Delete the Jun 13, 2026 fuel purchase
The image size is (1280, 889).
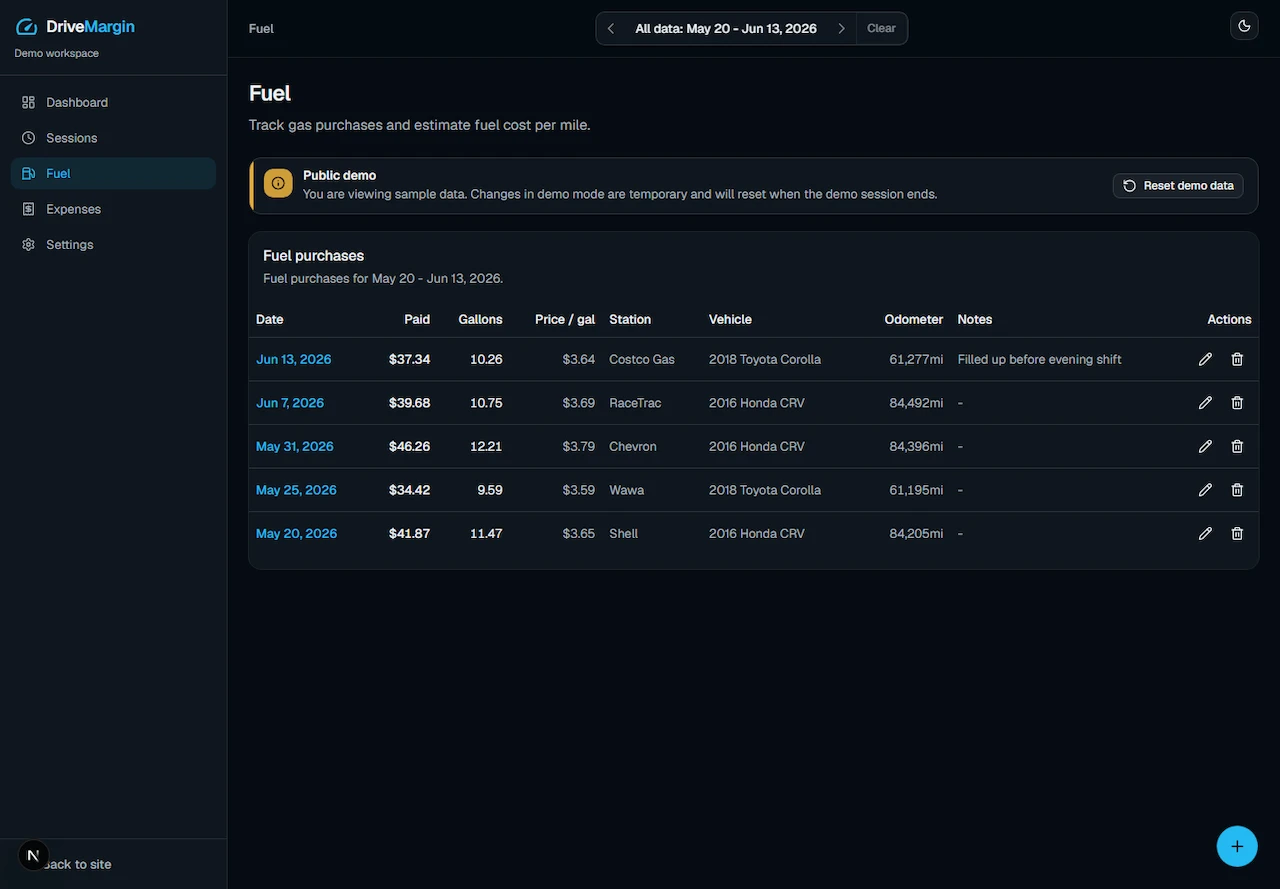[1237, 359]
